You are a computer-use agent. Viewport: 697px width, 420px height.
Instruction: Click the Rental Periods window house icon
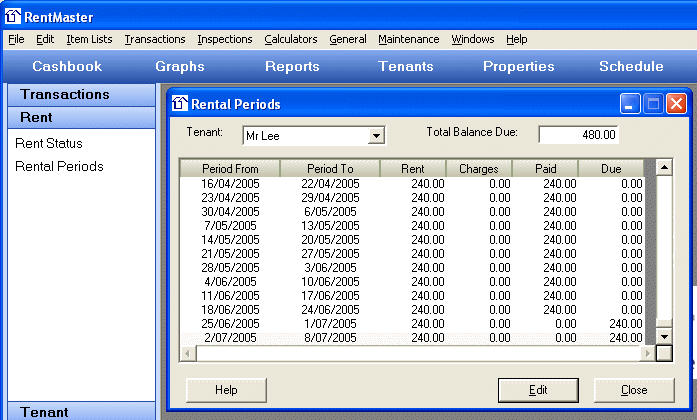180,104
